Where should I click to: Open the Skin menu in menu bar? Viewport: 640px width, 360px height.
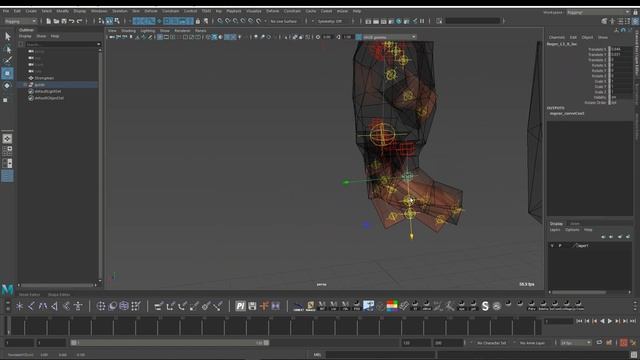[136, 11]
